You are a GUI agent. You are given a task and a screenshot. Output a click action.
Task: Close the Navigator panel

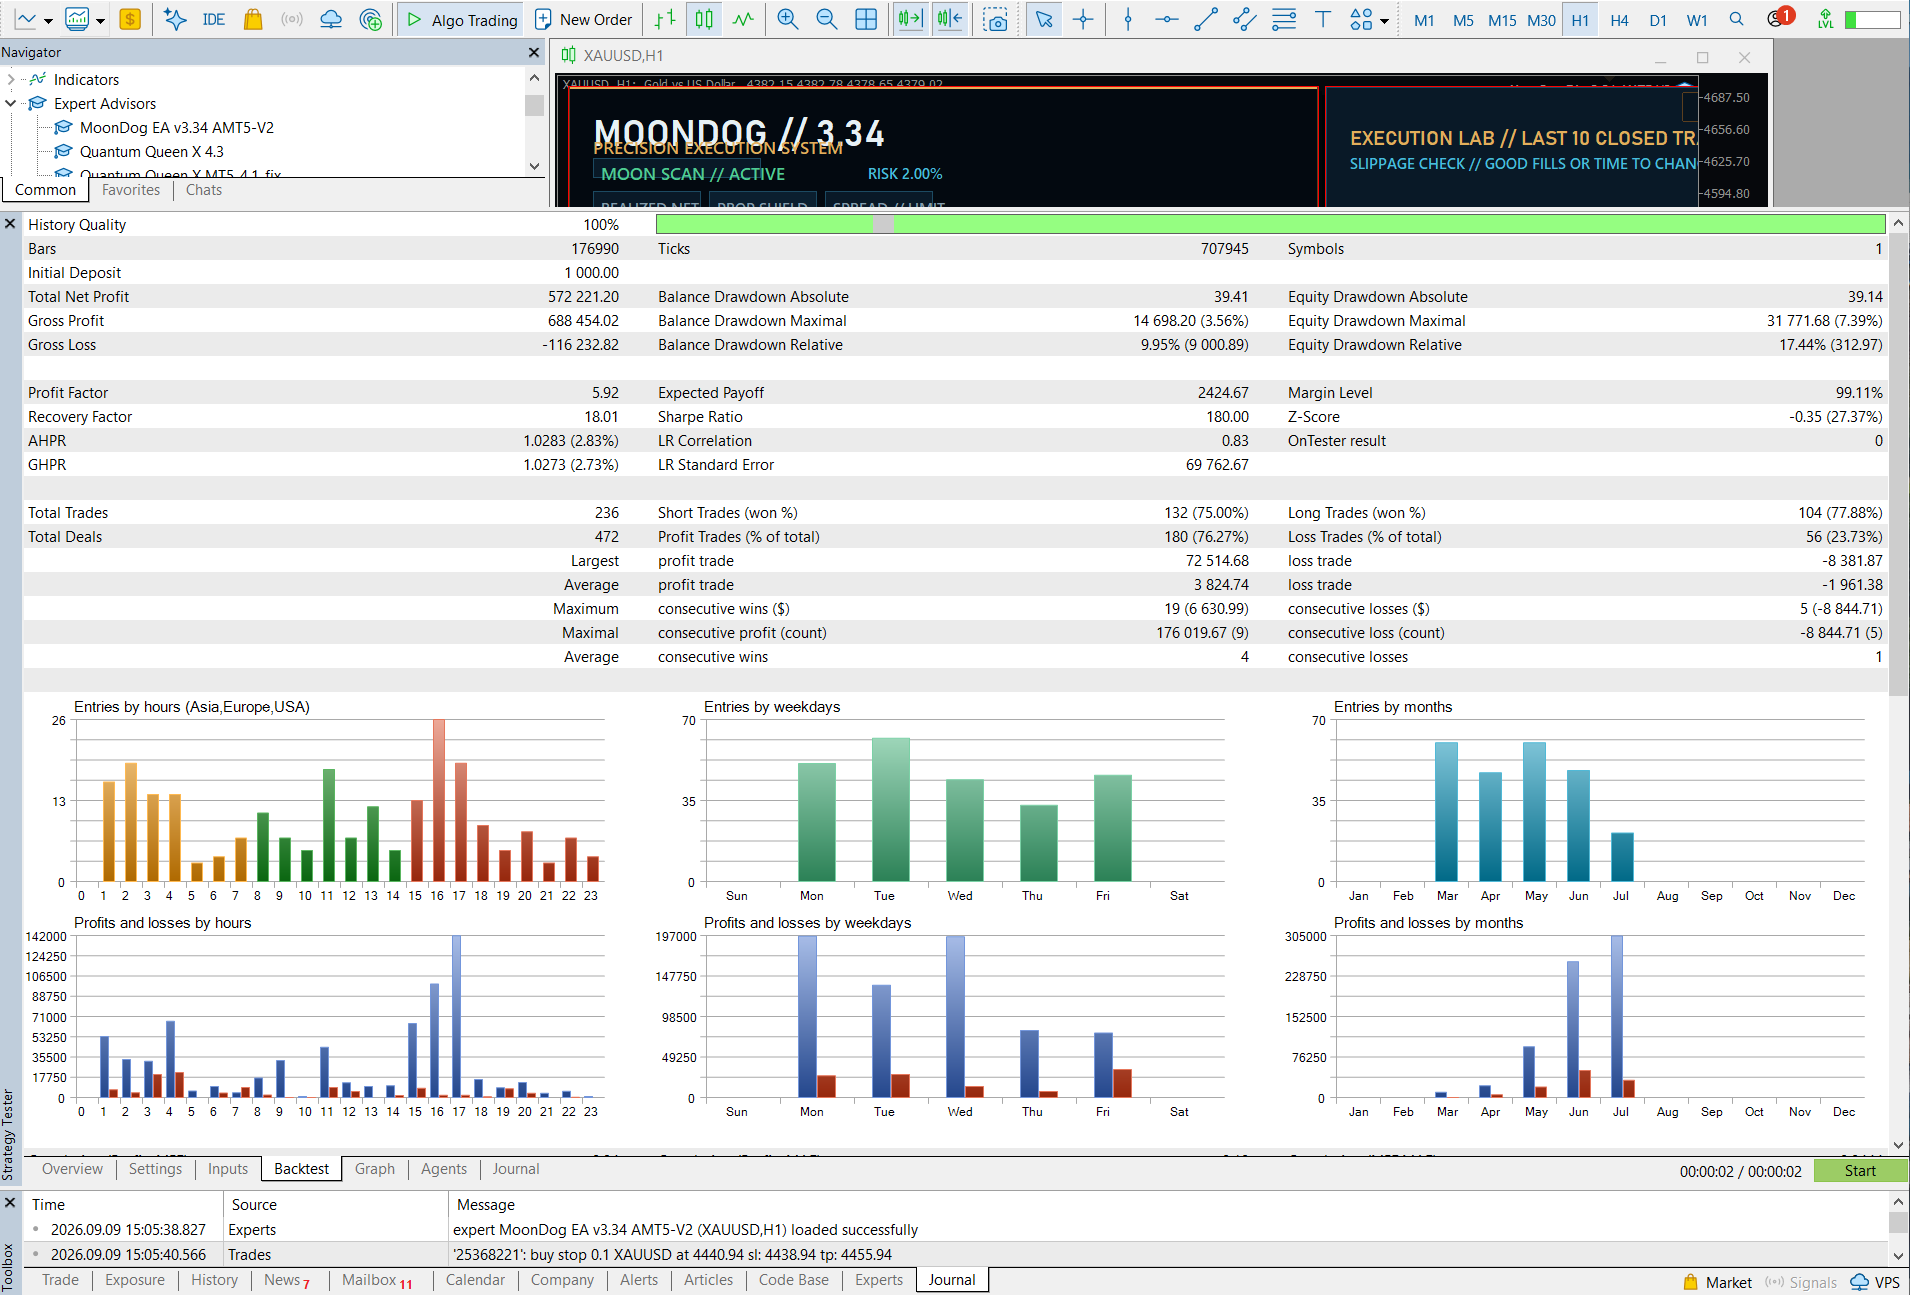[x=534, y=52]
